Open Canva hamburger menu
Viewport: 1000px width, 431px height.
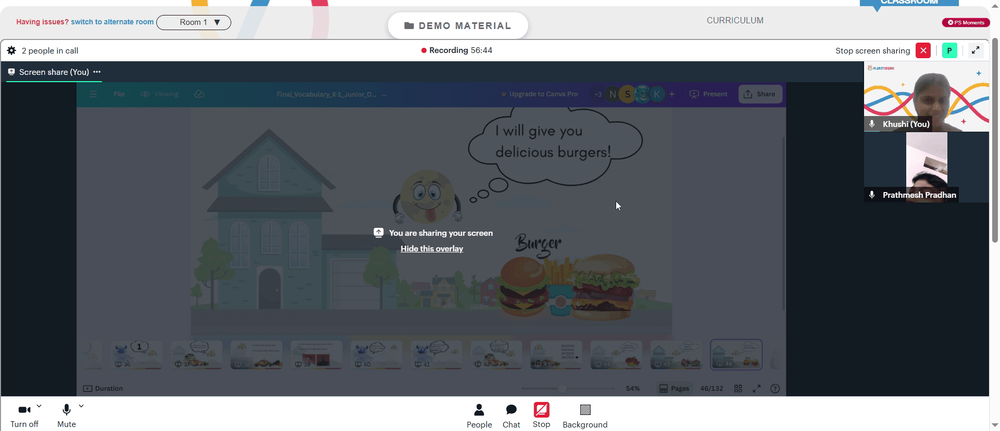click(94, 94)
